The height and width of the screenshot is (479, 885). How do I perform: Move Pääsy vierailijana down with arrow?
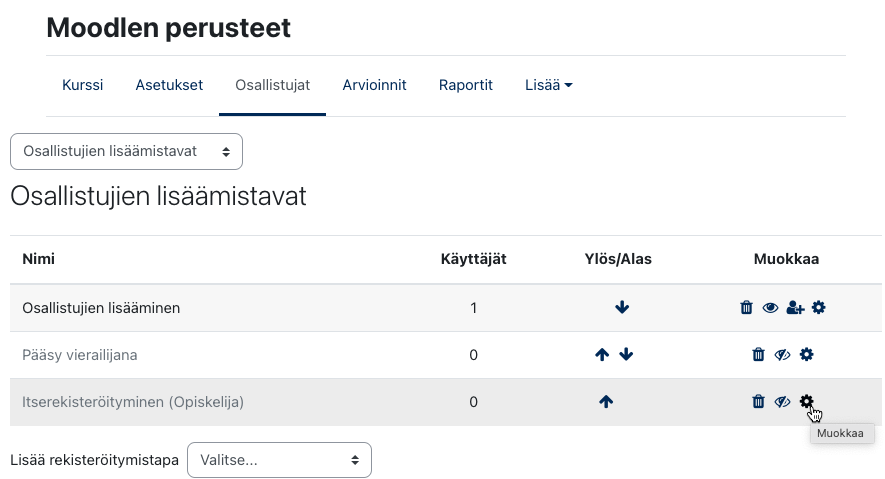click(626, 354)
